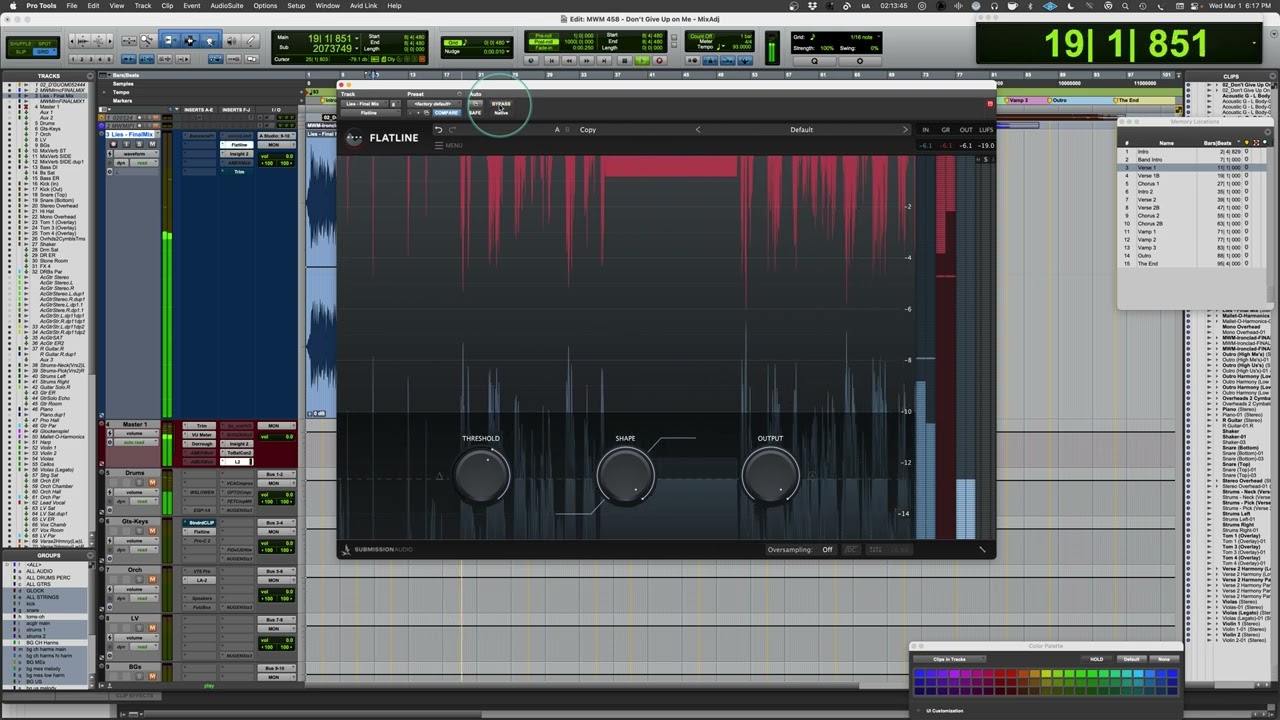Click the Vamp 3 marker on timeline
Viewport: 1280px width, 720px height.
tap(1020, 100)
